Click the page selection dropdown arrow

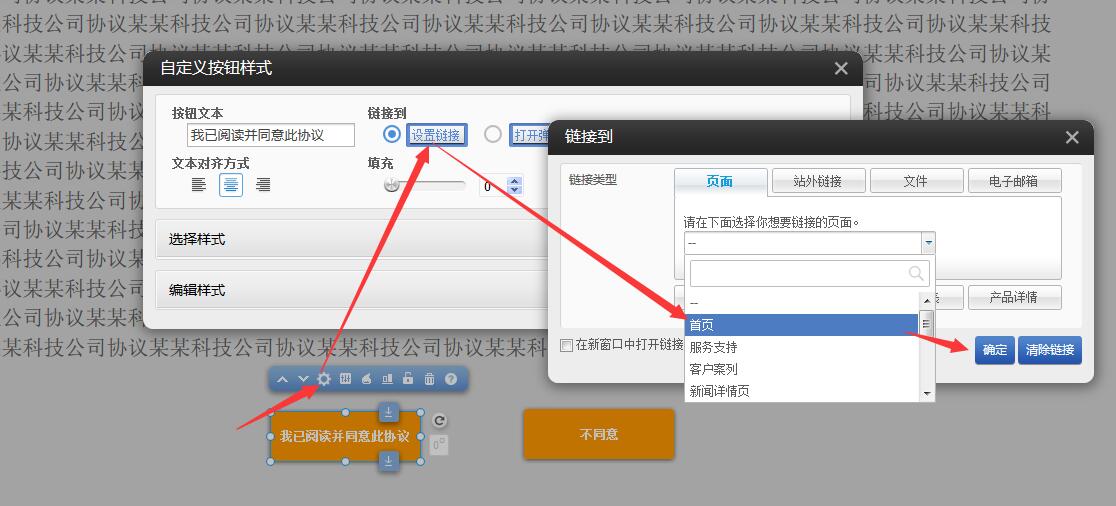coord(928,242)
